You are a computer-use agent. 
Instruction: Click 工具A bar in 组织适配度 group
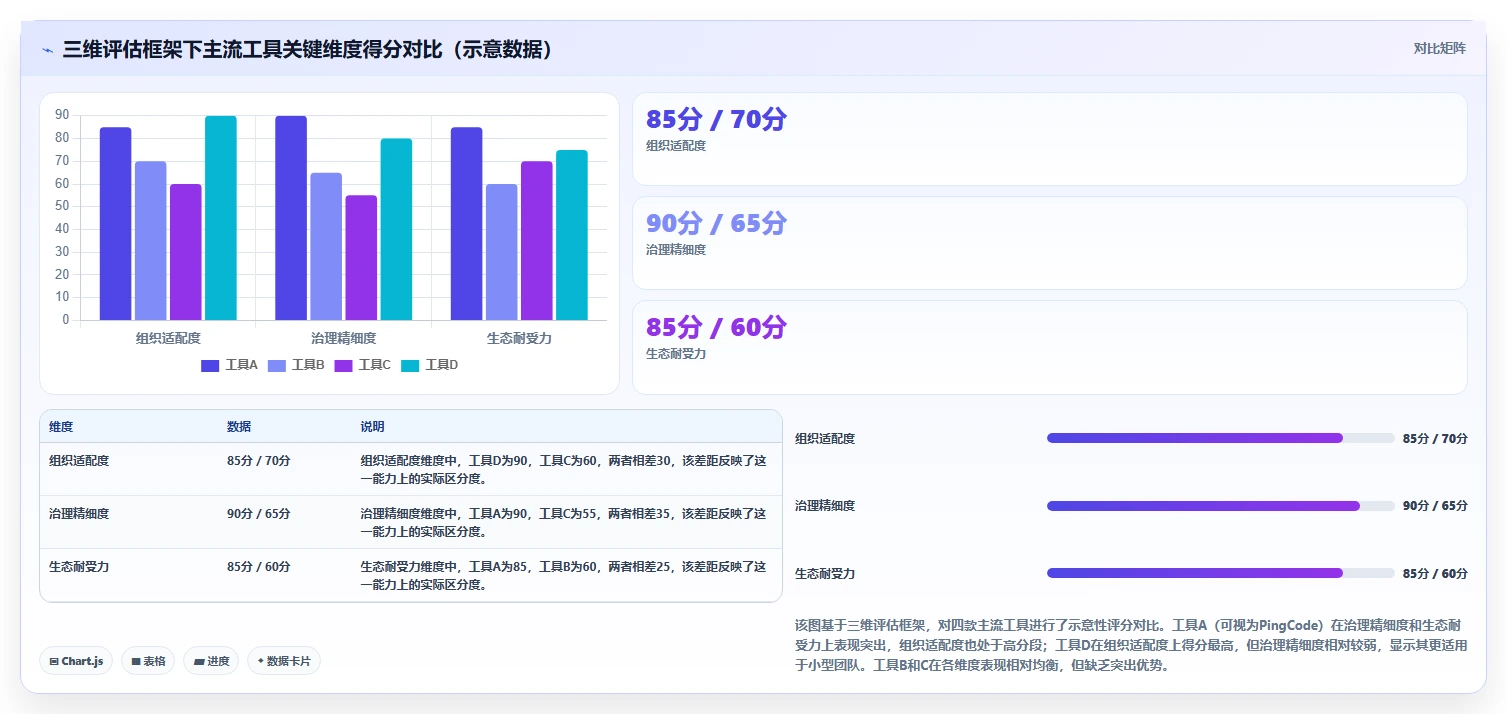115,224
